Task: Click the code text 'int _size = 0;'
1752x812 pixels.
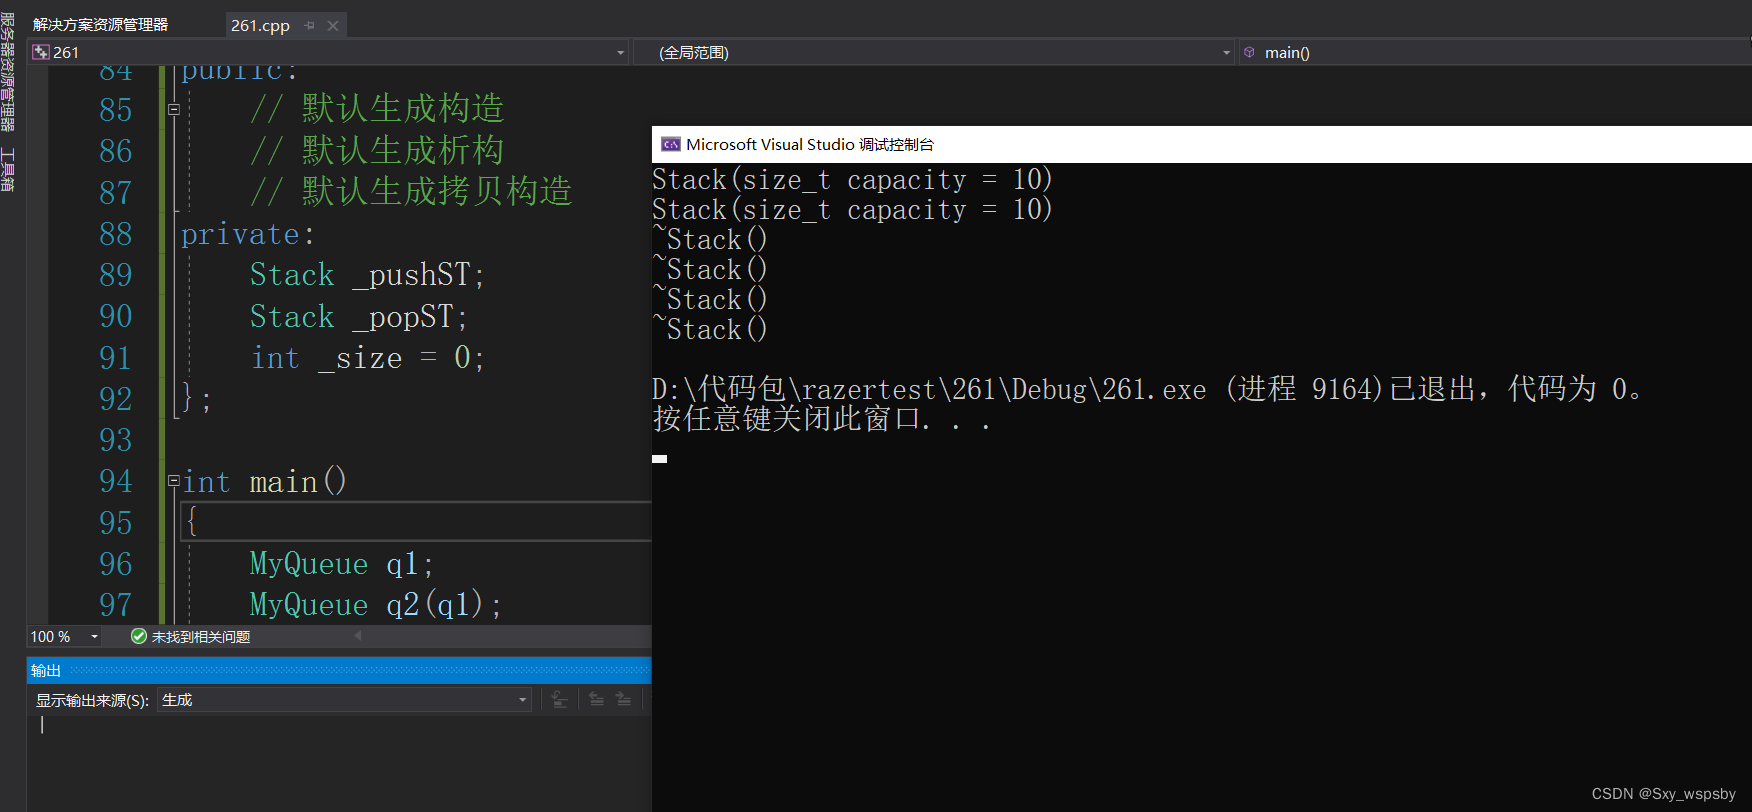Action: [367, 358]
